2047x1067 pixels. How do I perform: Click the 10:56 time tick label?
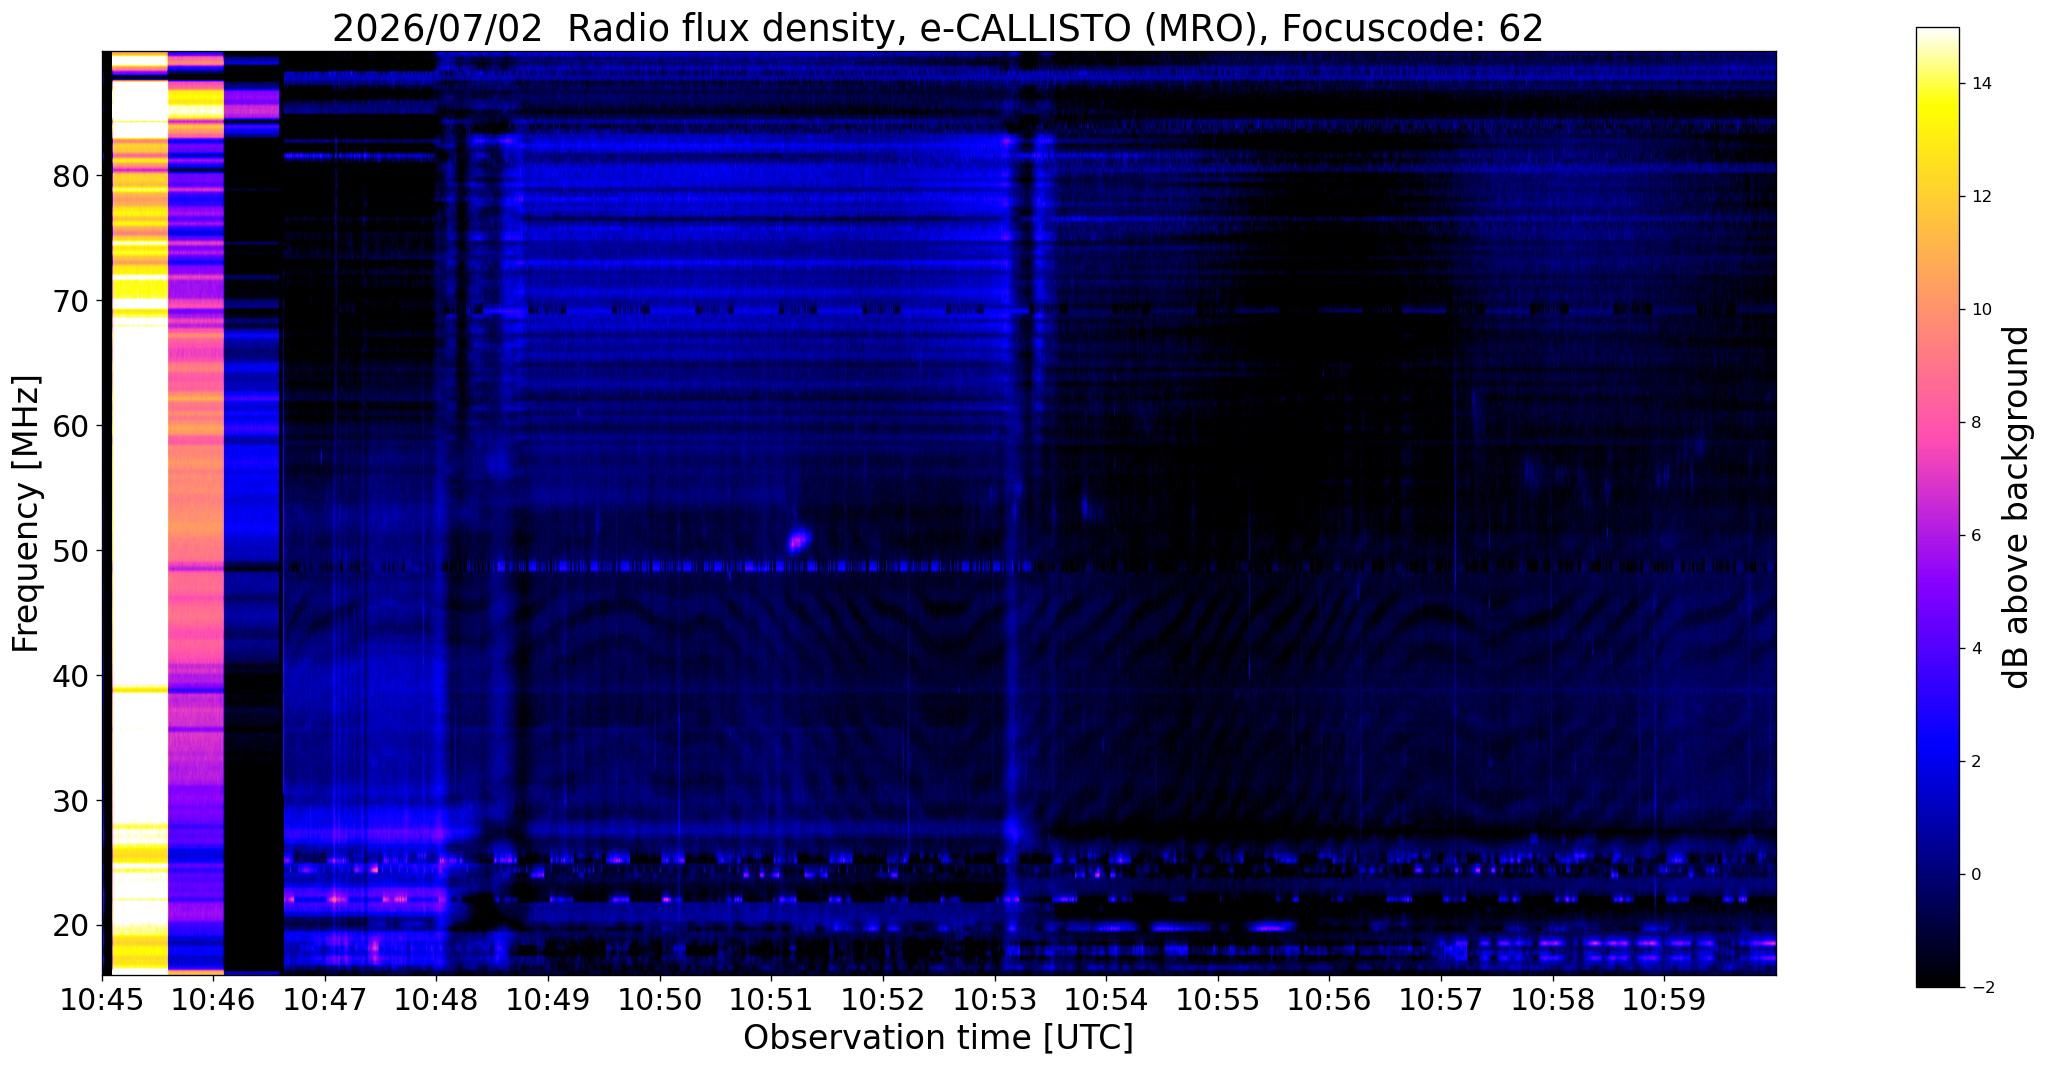pos(1329,999)
